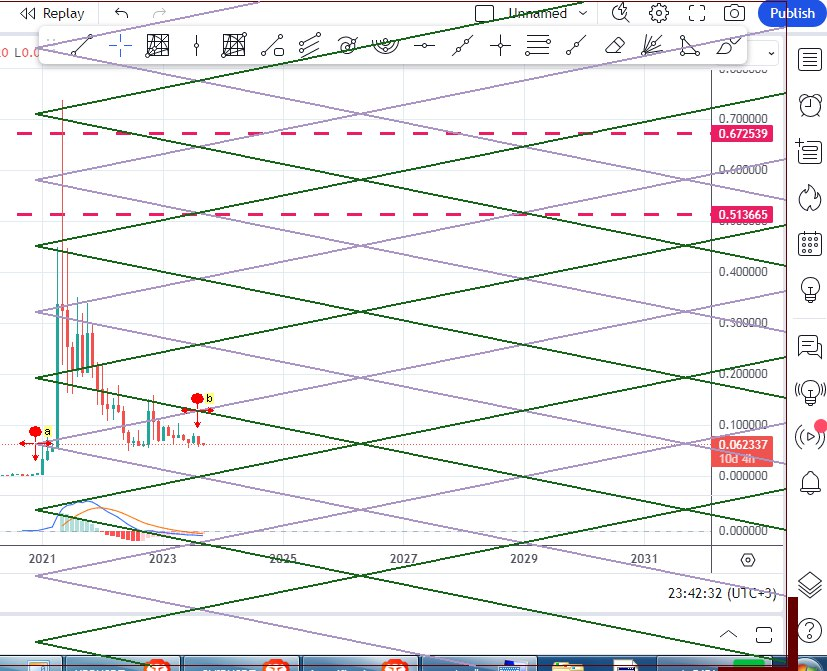The width and height of the screenshot is (827, 671).
Task: Activate the Eraser tool
Action: [x=614, y=45]
